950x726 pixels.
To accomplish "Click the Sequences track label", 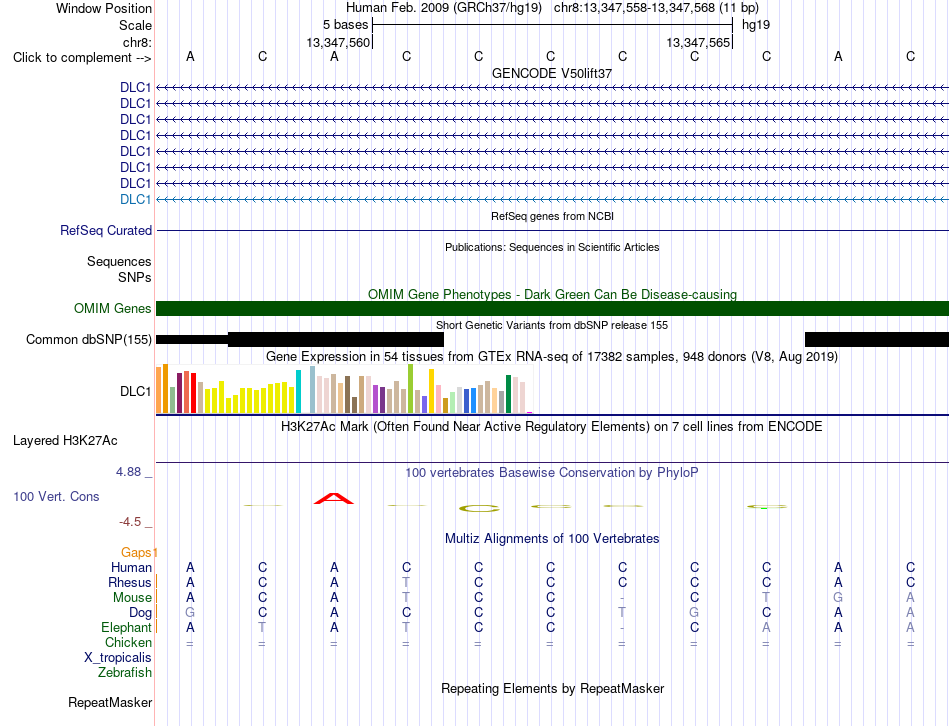I will pyautogui.click(x=119, y=261).
